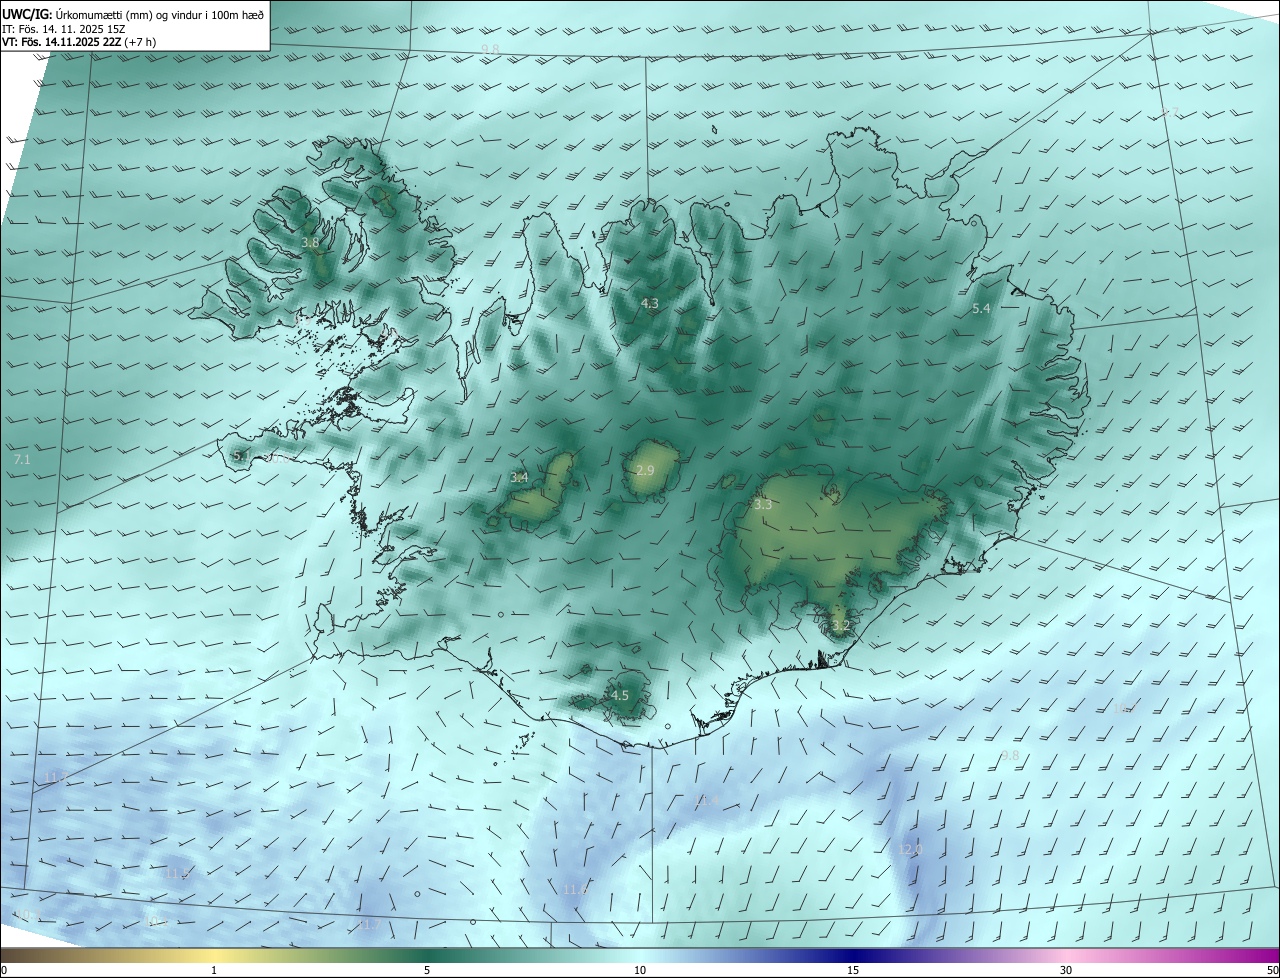Click the 3.4 value beside the glacier
The width and height of the screenshot is (1280, 978).
(519, 478)
